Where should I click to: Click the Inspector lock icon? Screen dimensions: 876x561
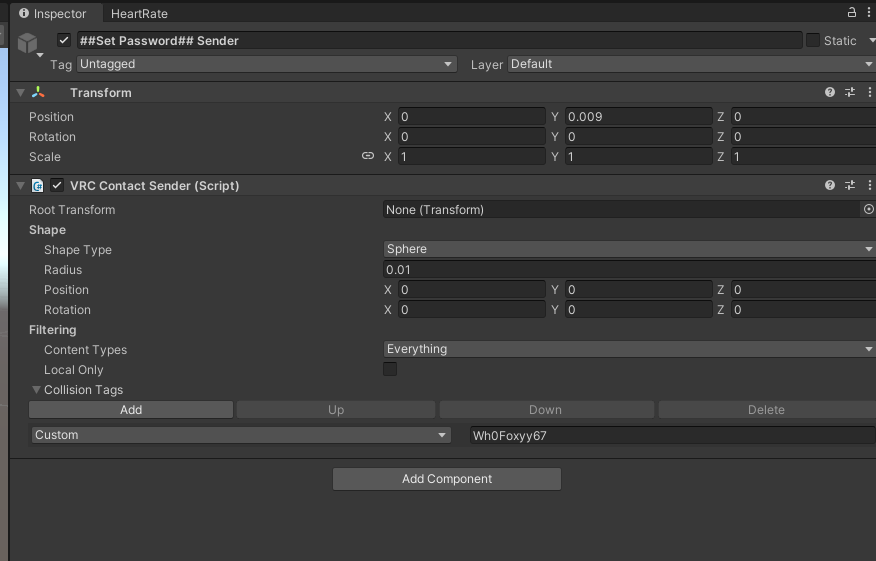[x=852, y=12]
